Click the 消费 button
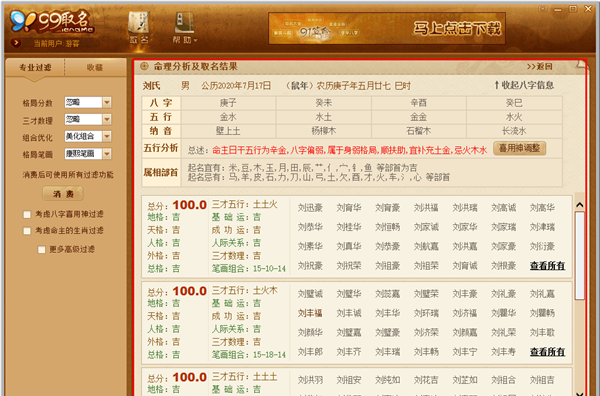 point(63,194)
